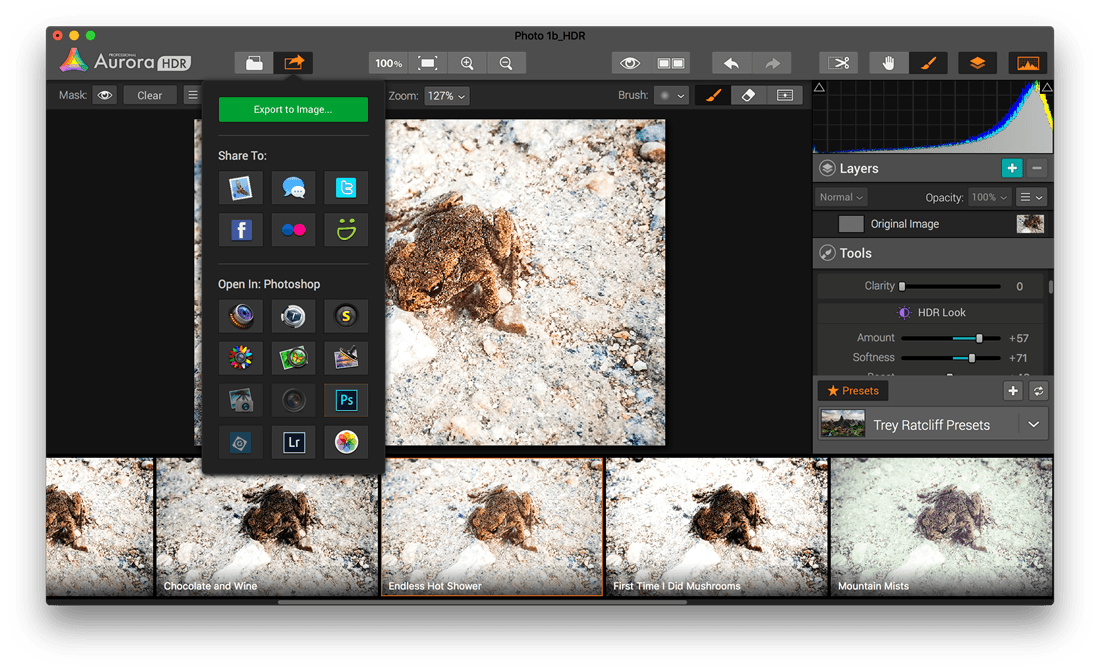Zoom out with the magnifier minus icon
Image resolution: width=1100 pixels, height=671 pixels.
click(x=506, y=63)
